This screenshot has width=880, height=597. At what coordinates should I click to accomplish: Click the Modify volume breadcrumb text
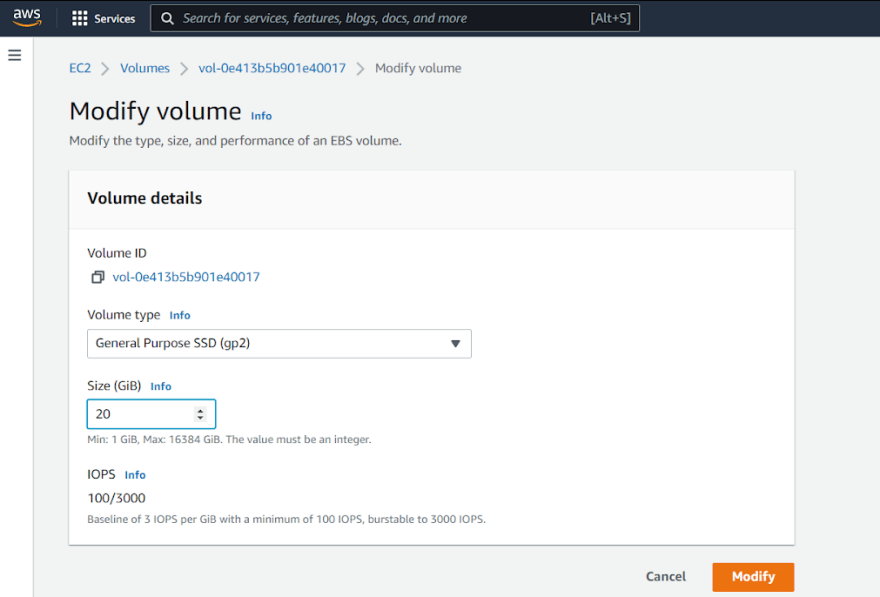(418, 68)
